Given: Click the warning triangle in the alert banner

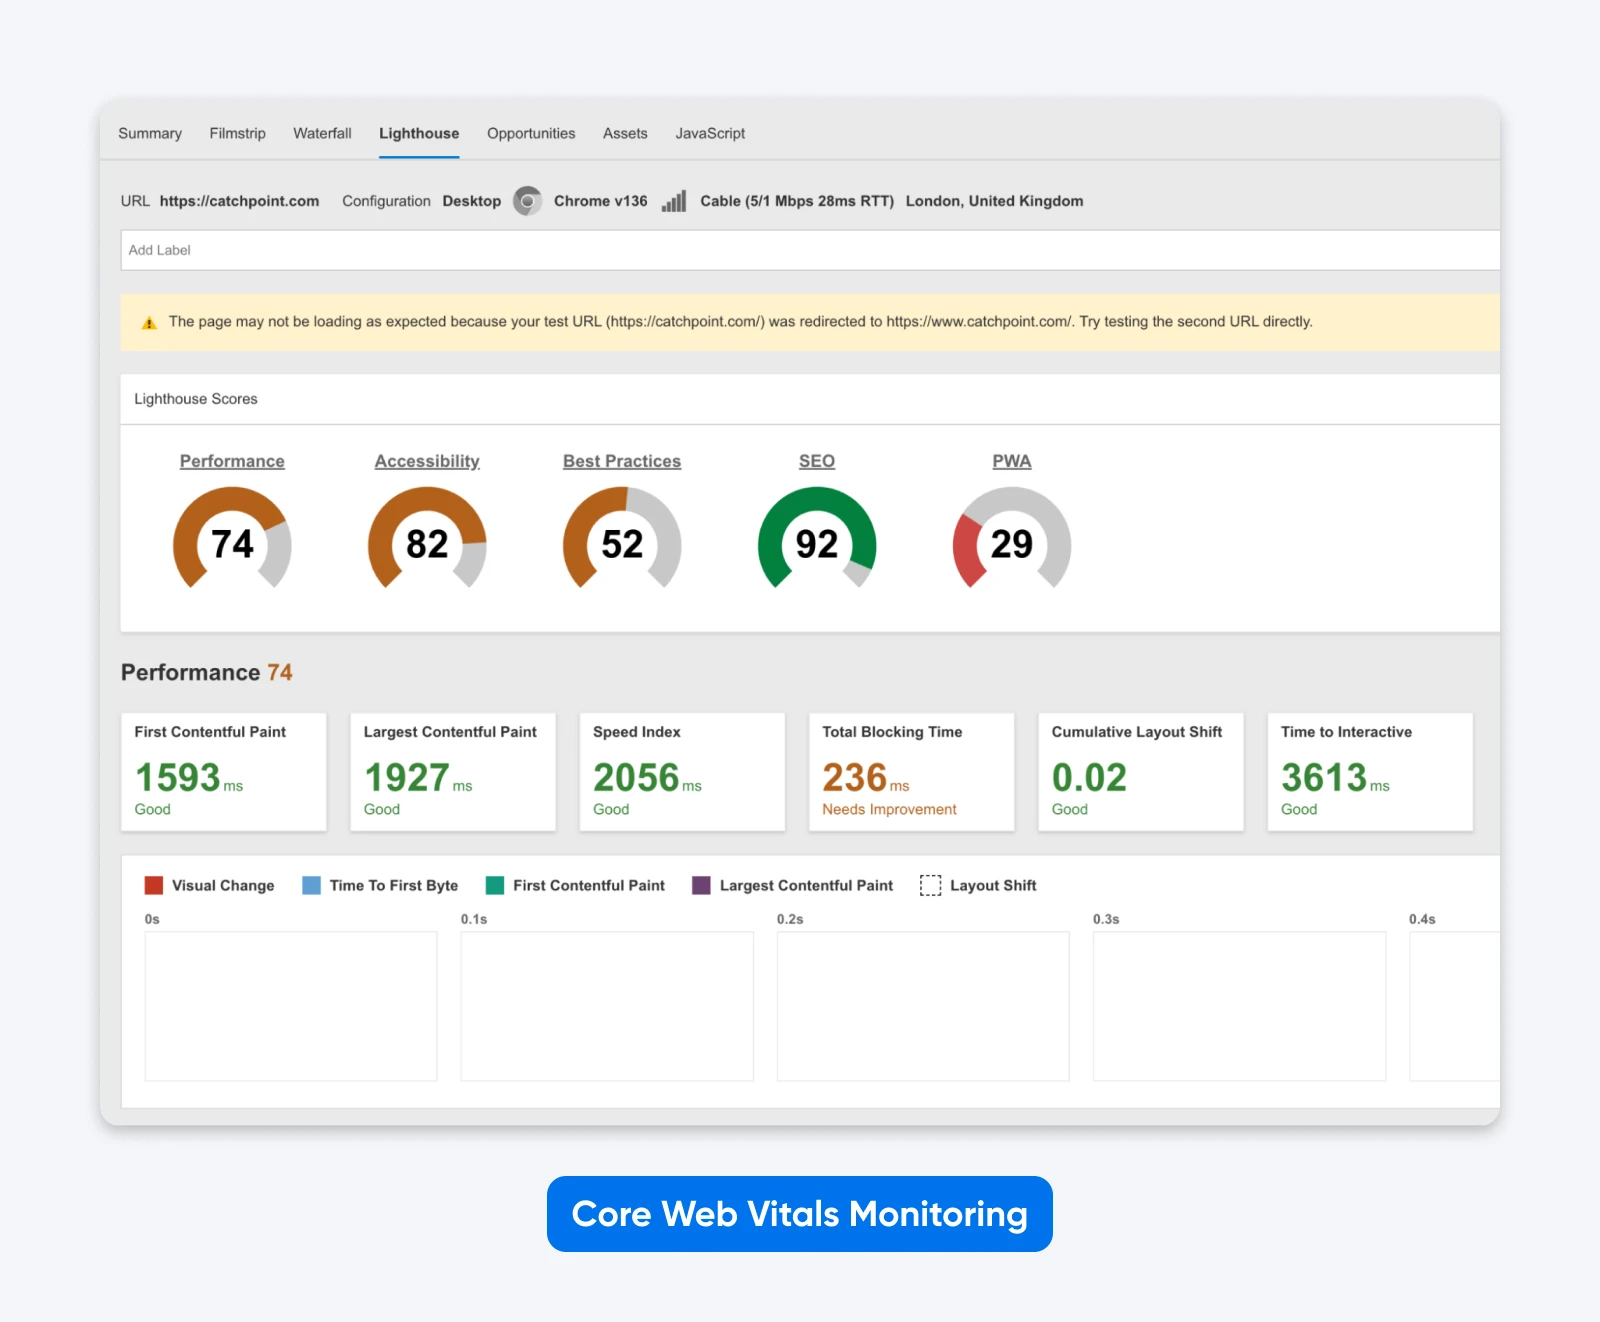Looking at the screenshot, I should (149, 322).
